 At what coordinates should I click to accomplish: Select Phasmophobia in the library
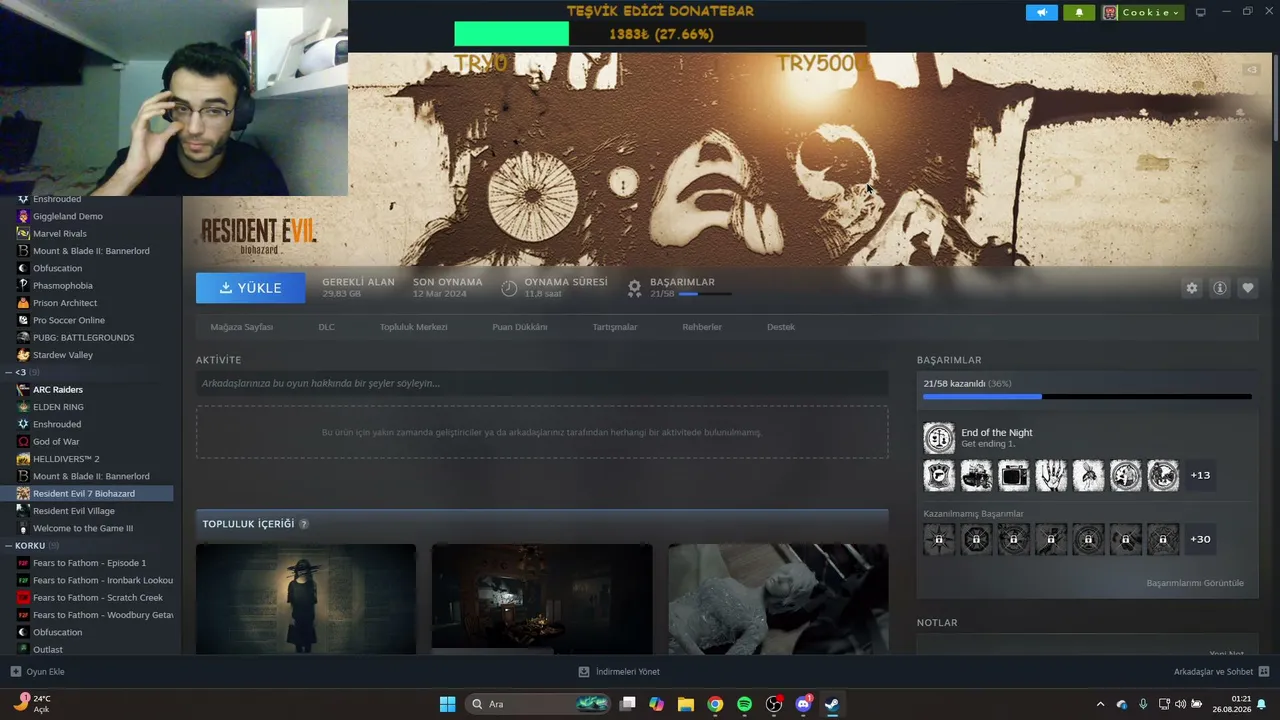click(87, 286)
